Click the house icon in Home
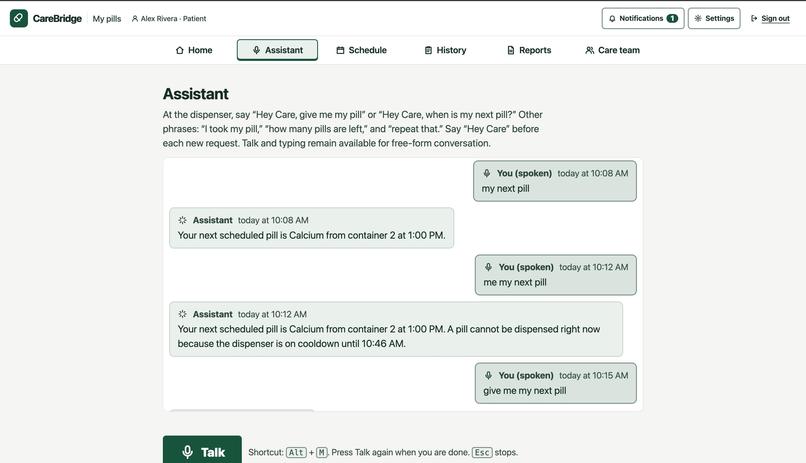The height and width of the screenshot is (463, 806). coord(179,50)
